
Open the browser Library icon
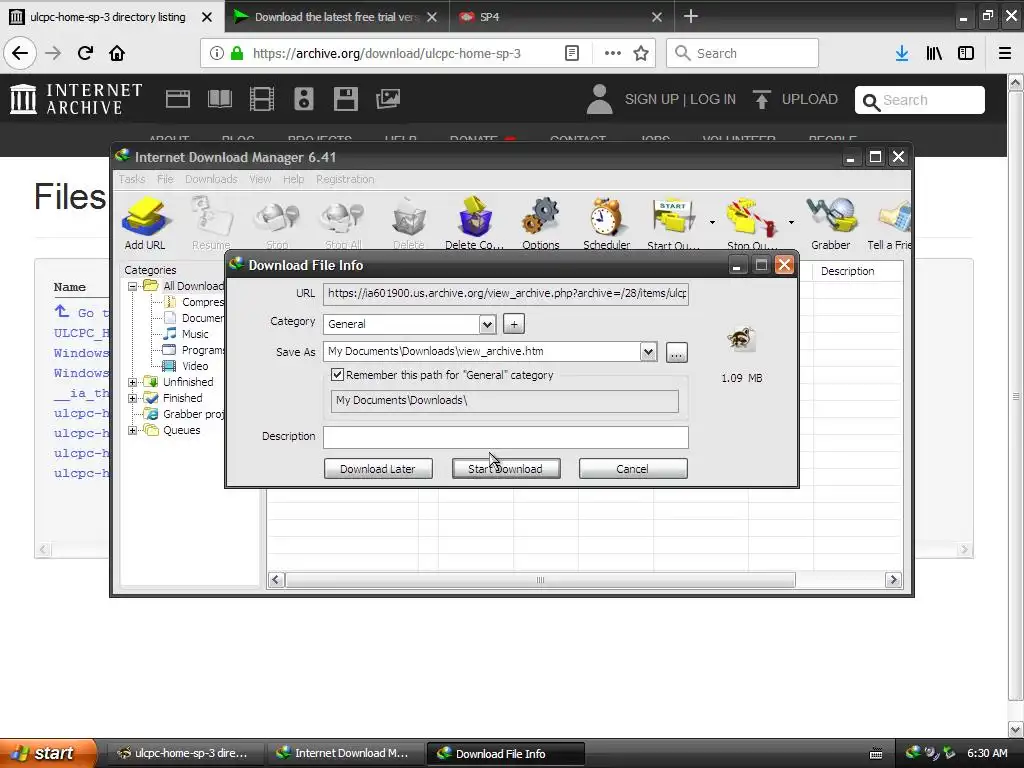coord(934,53)
